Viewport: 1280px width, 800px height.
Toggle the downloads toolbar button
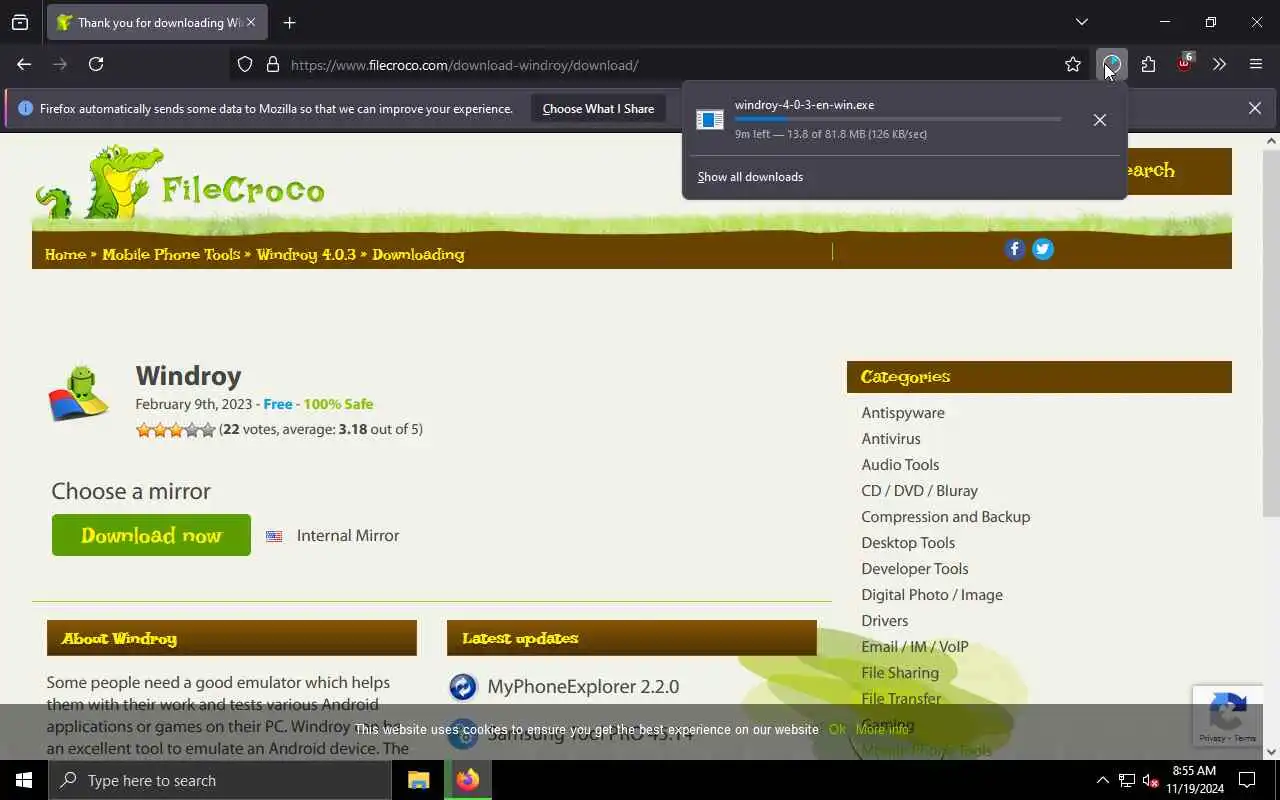click(1111, 65)
